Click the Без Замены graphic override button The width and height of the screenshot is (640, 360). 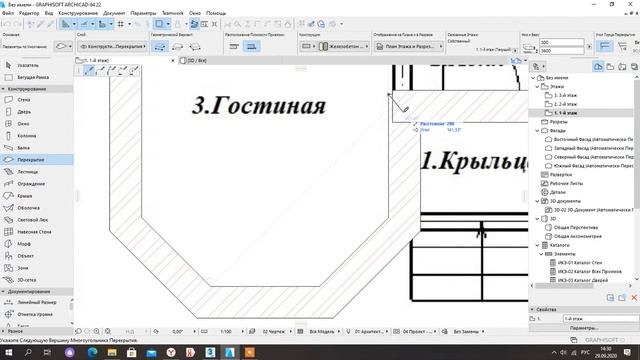(x=465, y=331)
